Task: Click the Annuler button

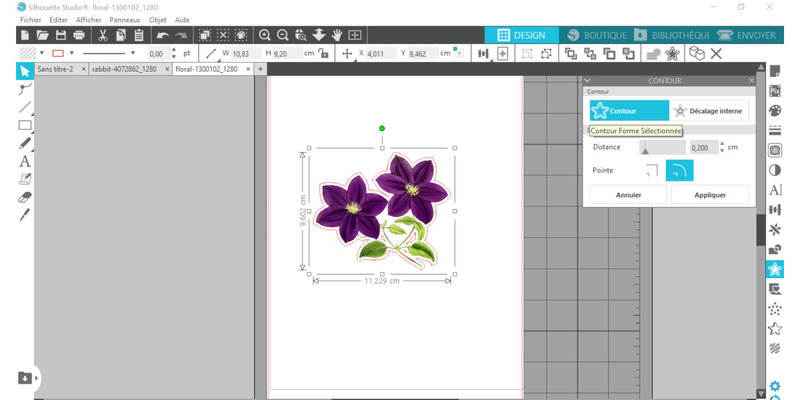Action: coord(628,195)
